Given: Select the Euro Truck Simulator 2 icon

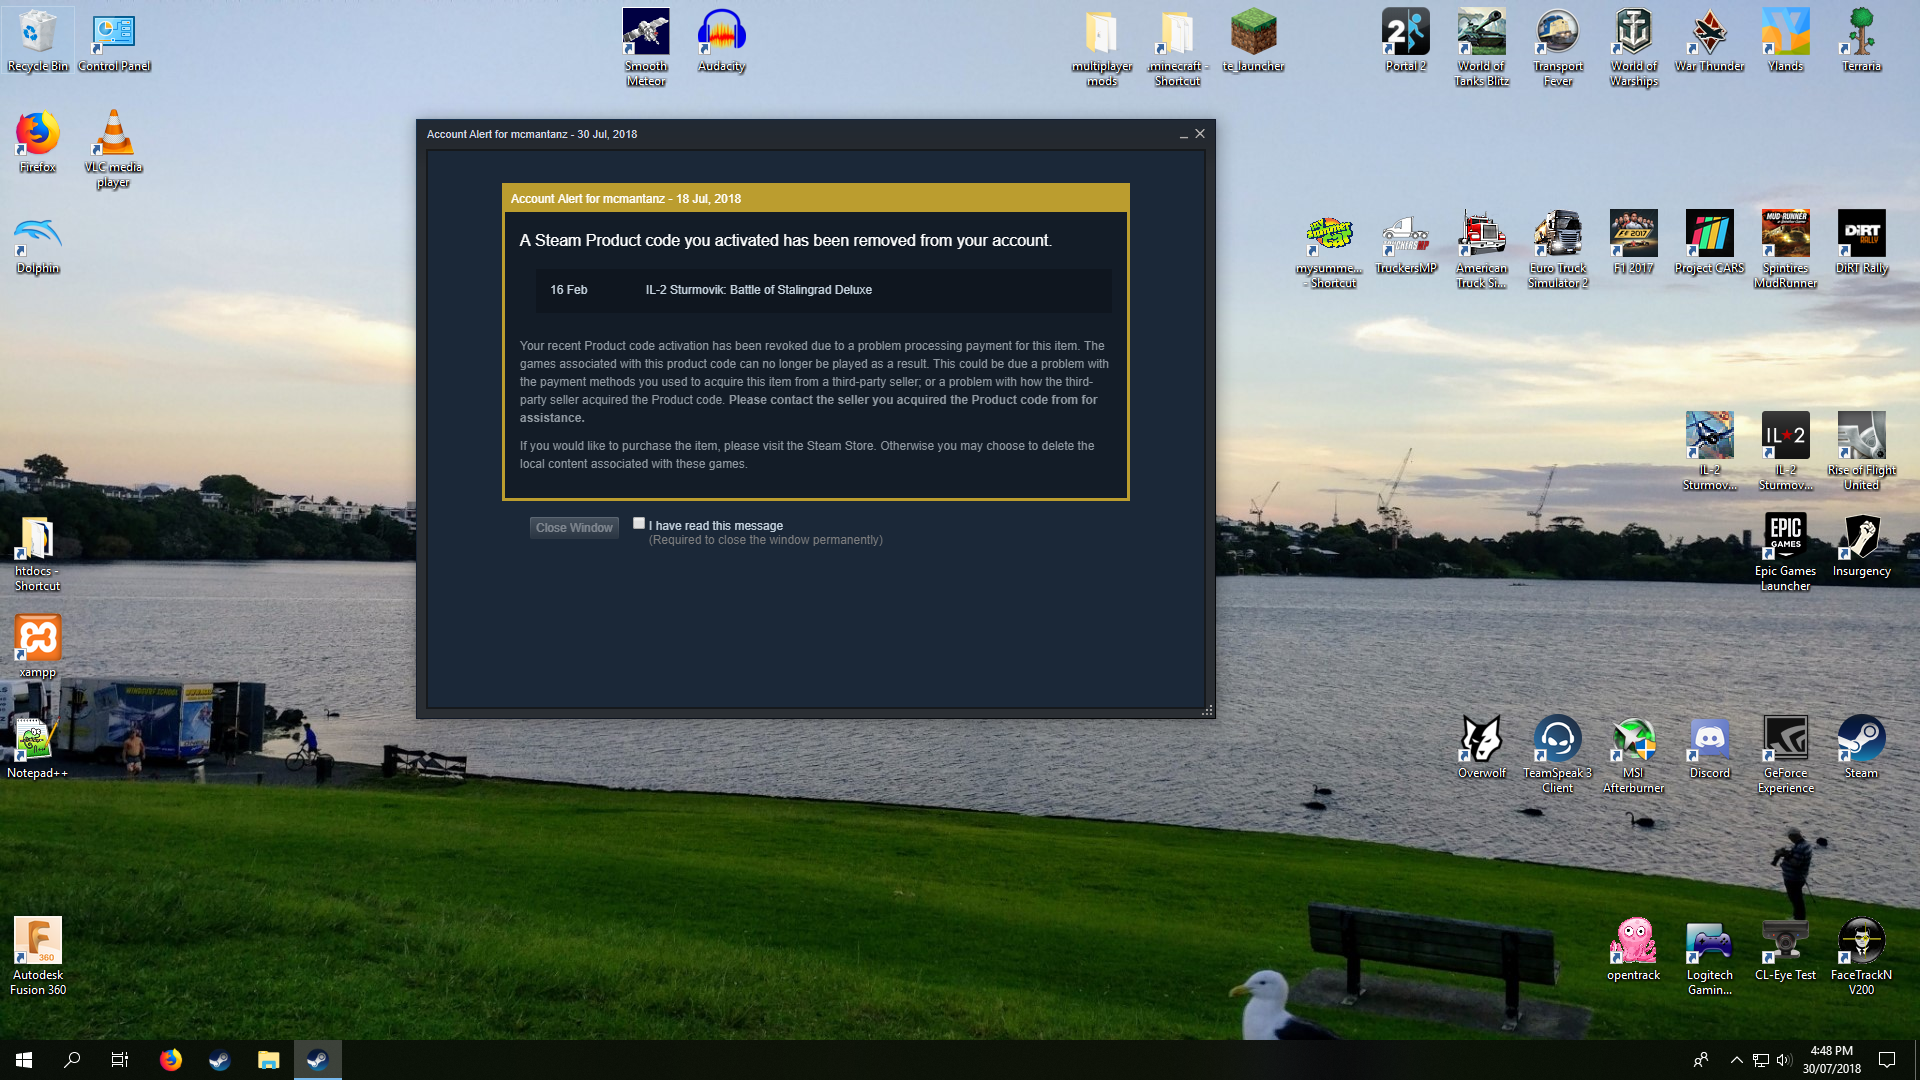Looking at the screenshot, I should pyautogui.click(x=1557, y=249).
